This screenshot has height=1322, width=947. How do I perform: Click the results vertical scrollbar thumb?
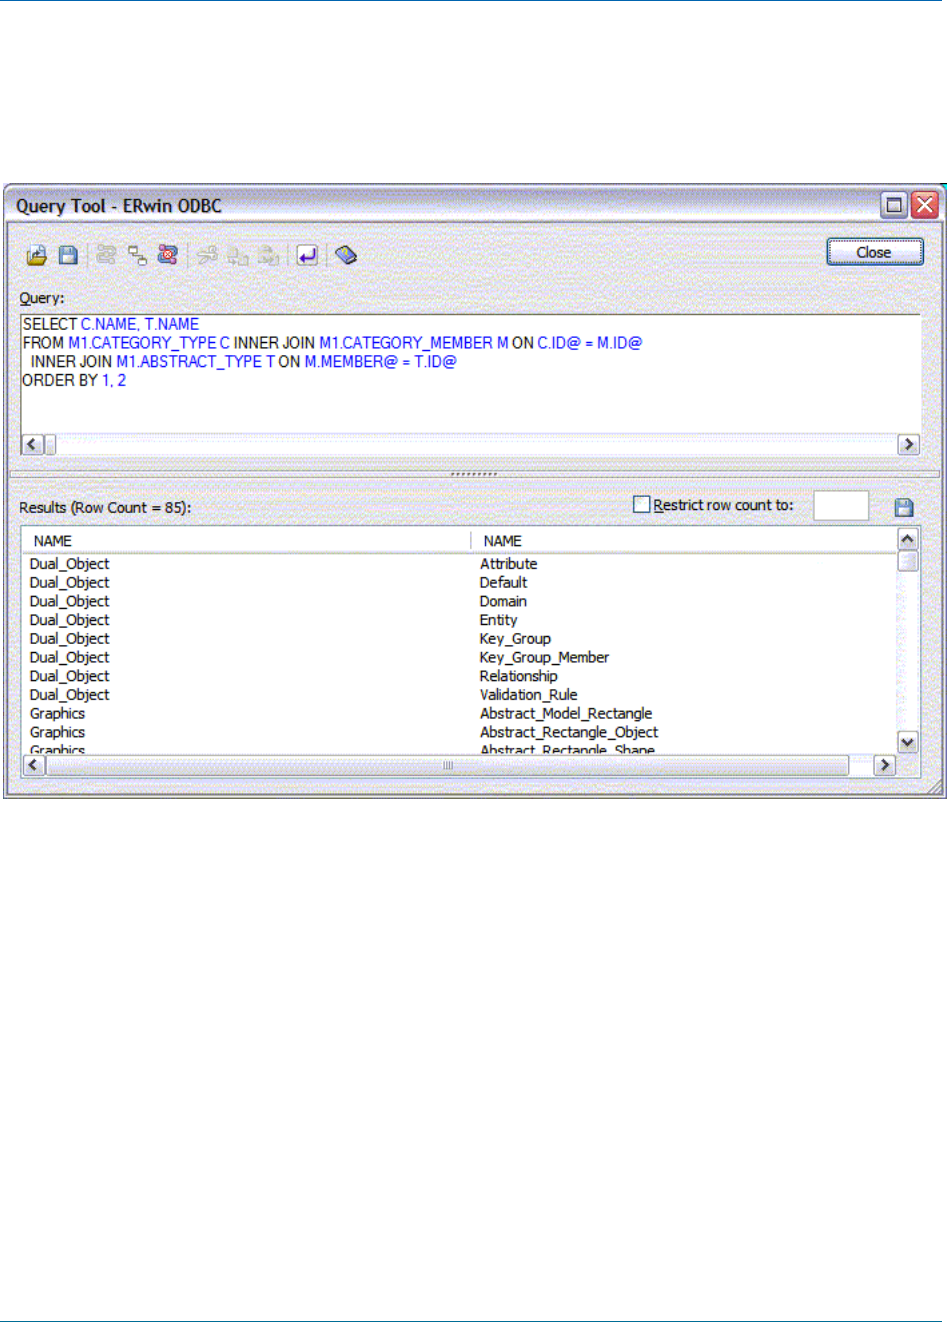908,560
